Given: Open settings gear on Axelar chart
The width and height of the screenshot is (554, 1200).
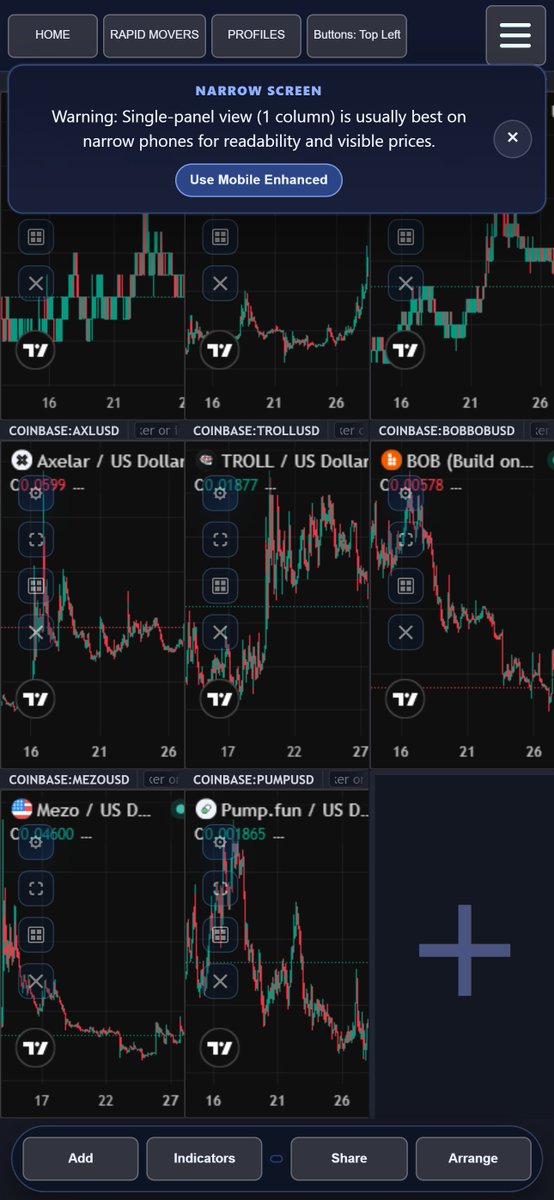Looking at the screenshot, I should [x=36, y=493].
